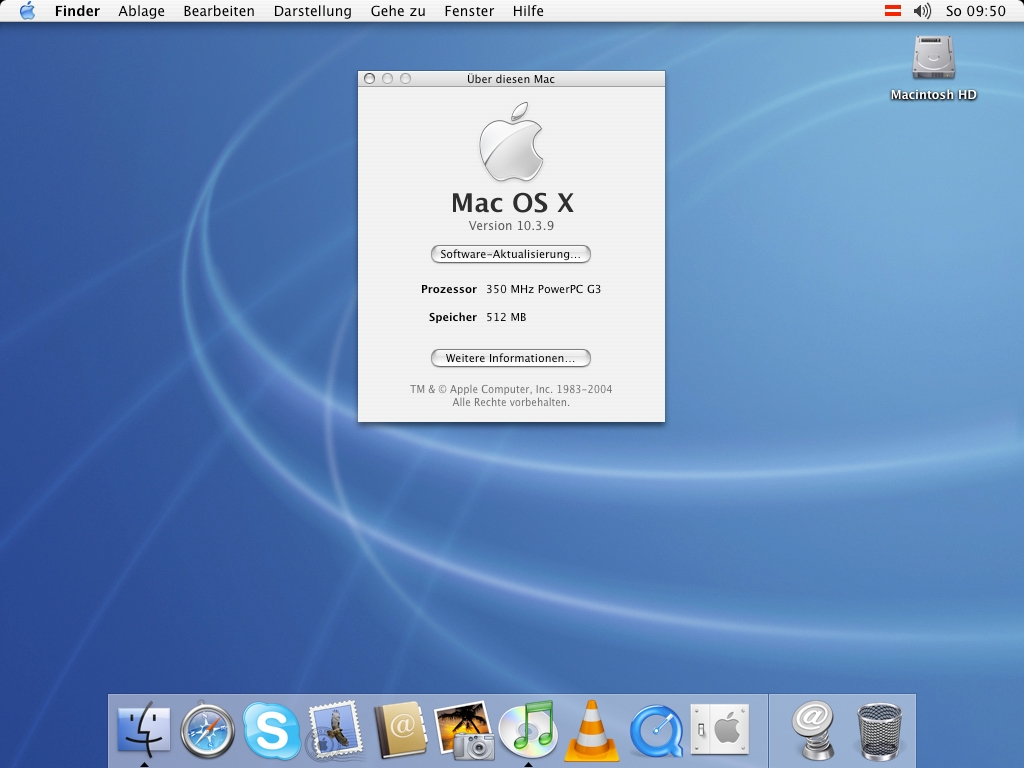The image size is (1024, 768).
Task: Open iTunes from the Dock
Action: (x=527, y=729)
